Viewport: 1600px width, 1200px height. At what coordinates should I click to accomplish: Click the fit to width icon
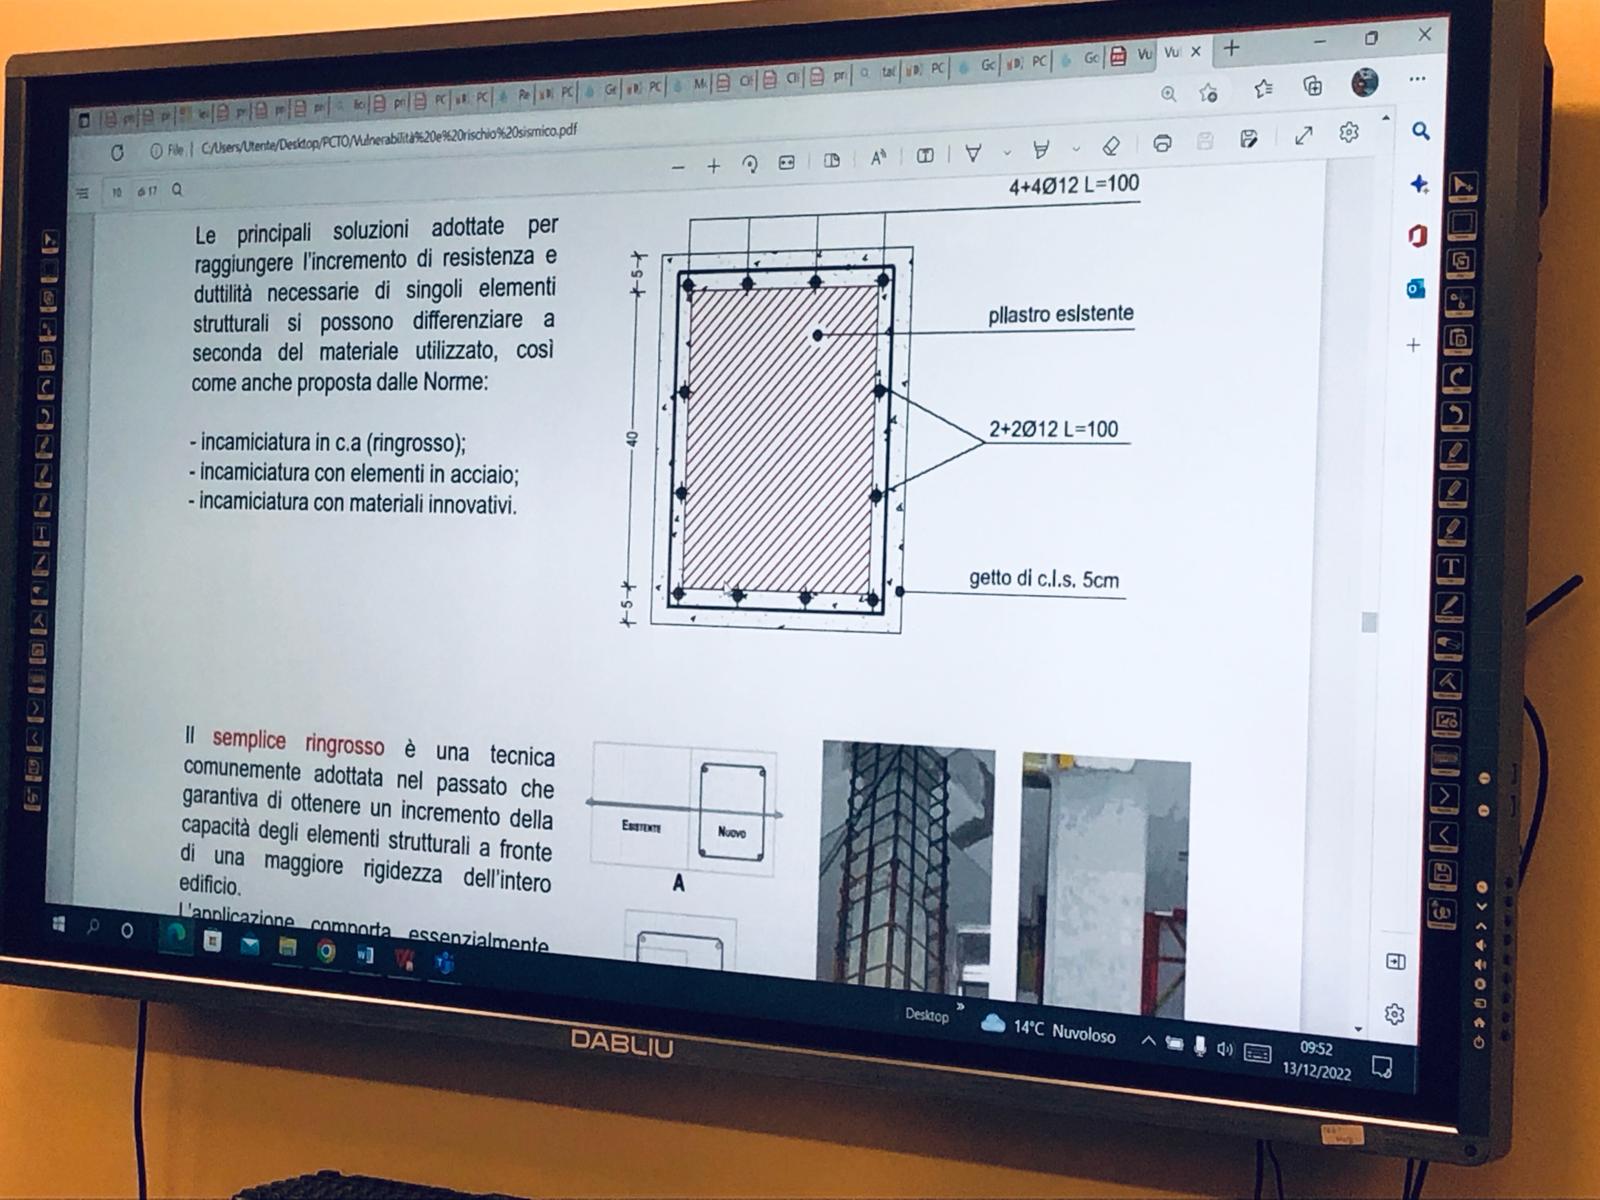(787, 163)
